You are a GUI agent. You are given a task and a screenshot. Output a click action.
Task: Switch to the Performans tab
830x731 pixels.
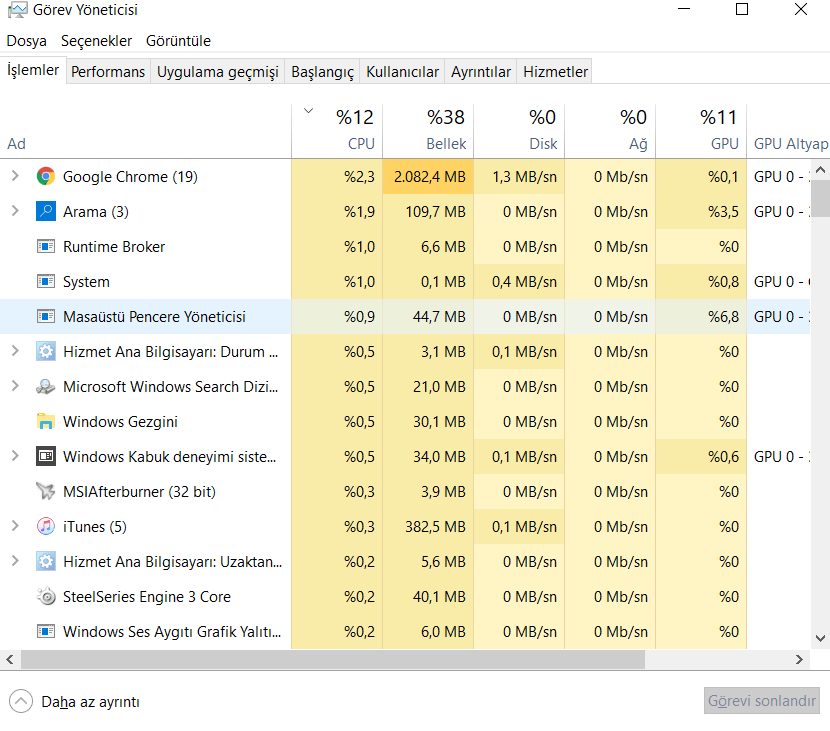(x=108, y=72)
